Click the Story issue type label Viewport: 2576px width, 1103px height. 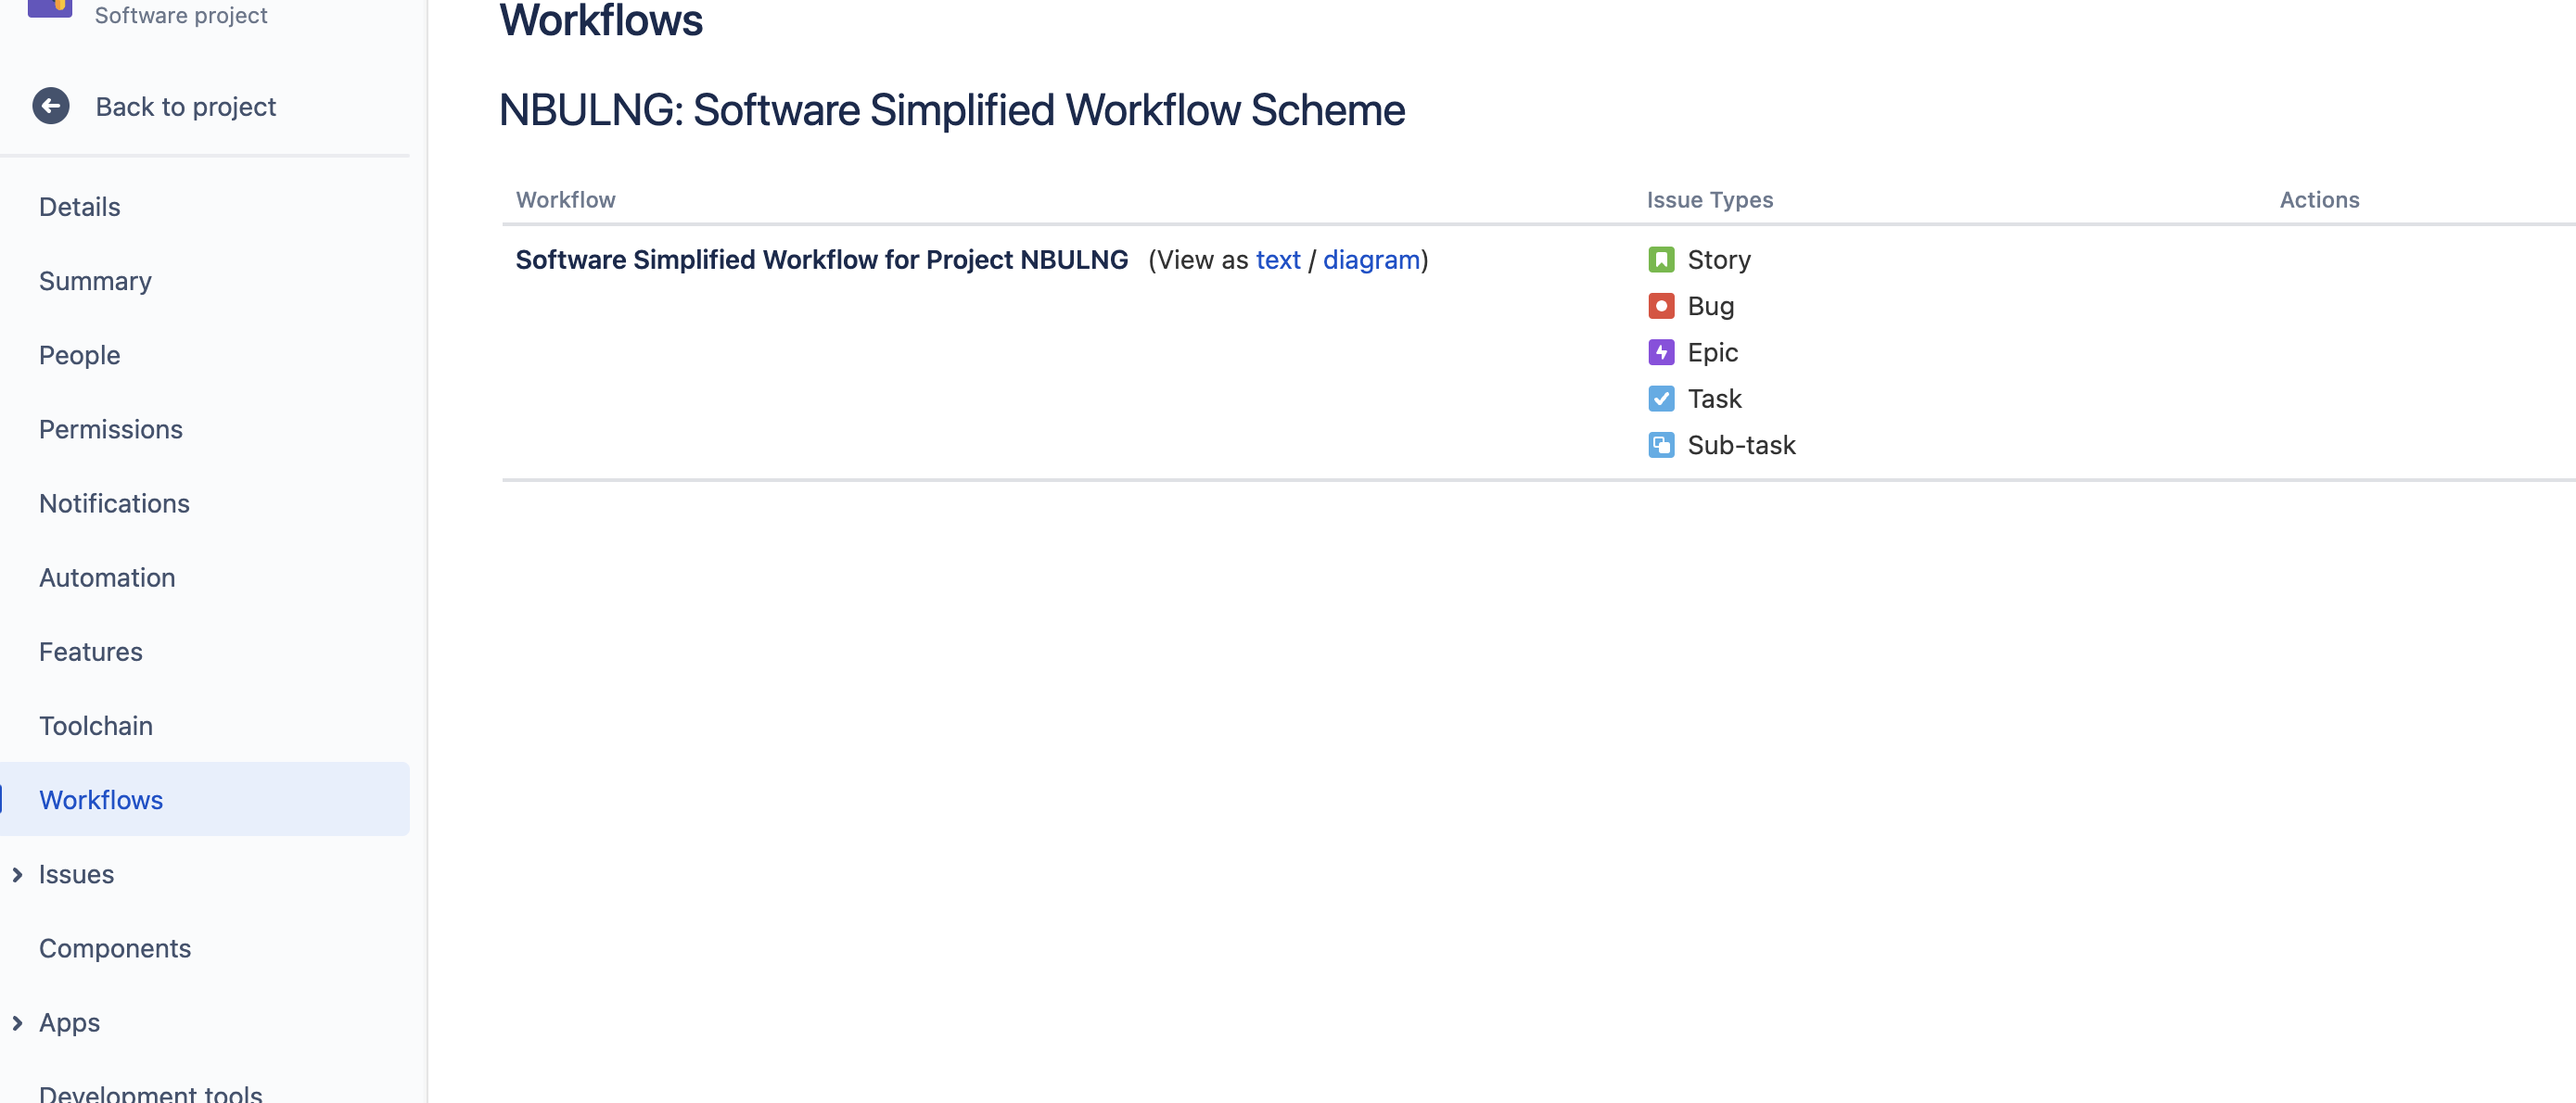click(x=1718, y=260)
